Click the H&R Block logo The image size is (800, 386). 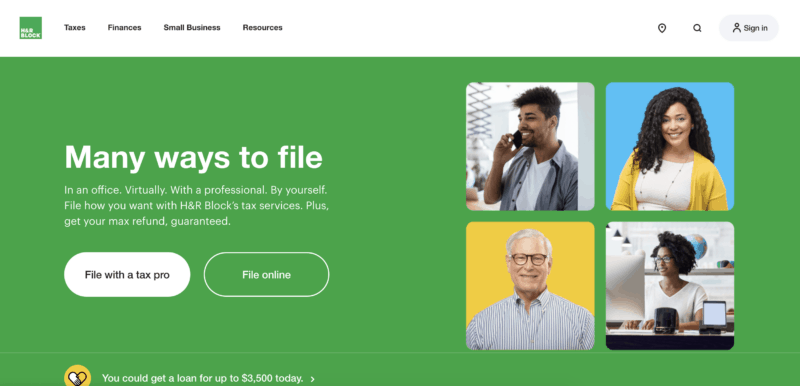tap(31, 28)
